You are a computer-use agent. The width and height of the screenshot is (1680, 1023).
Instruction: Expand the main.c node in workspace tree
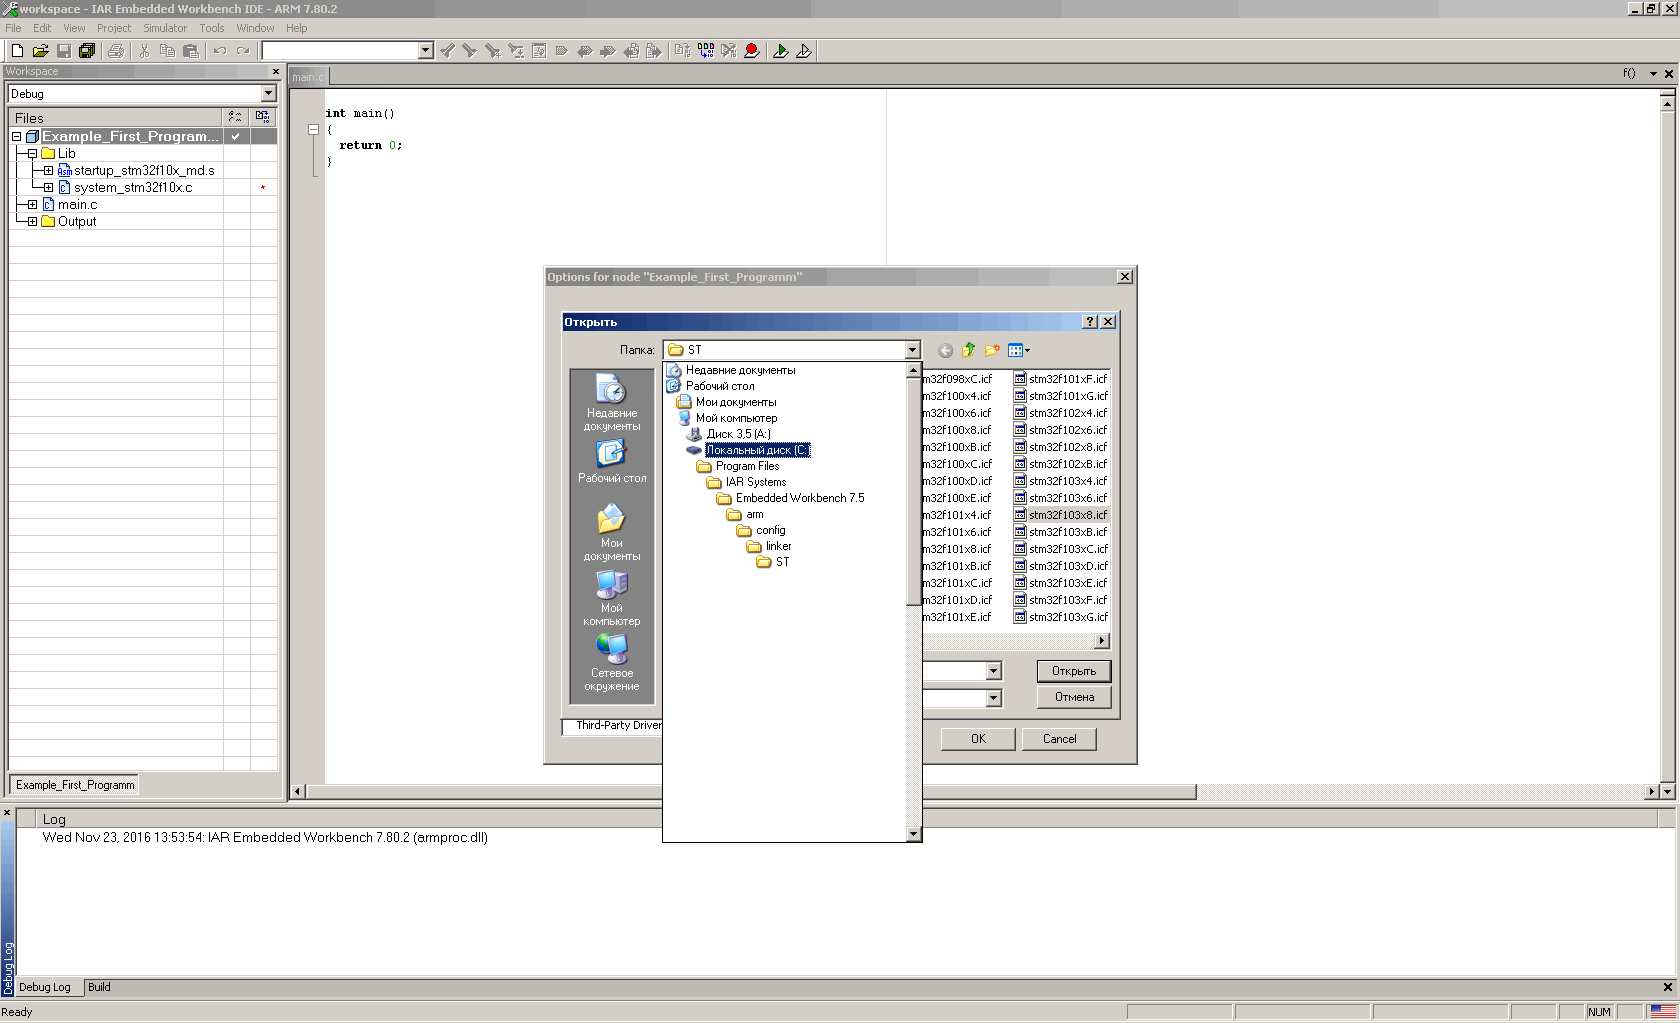coord(32,205)
